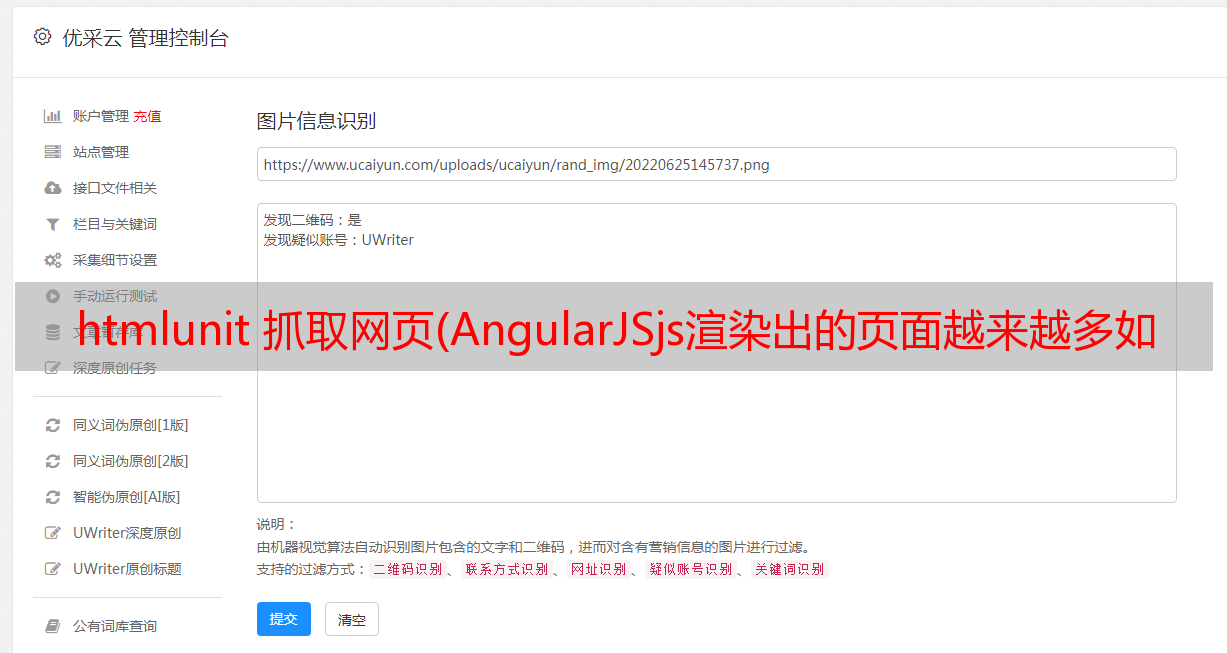Open the book icon for 公有词库查询
Image resolution: width=1227 pixels, height=653 pixels.
[x=53, y=626]
